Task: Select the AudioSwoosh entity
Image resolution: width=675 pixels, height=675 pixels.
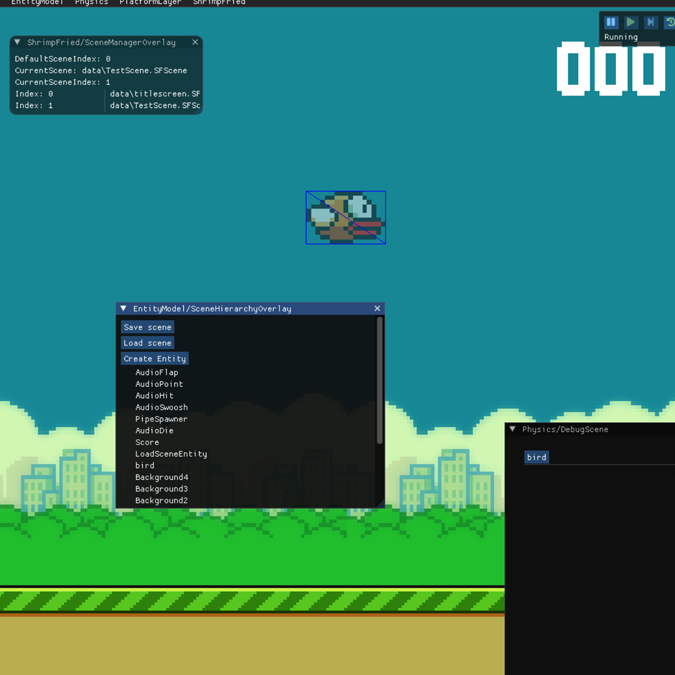Action: pos(161,407)
